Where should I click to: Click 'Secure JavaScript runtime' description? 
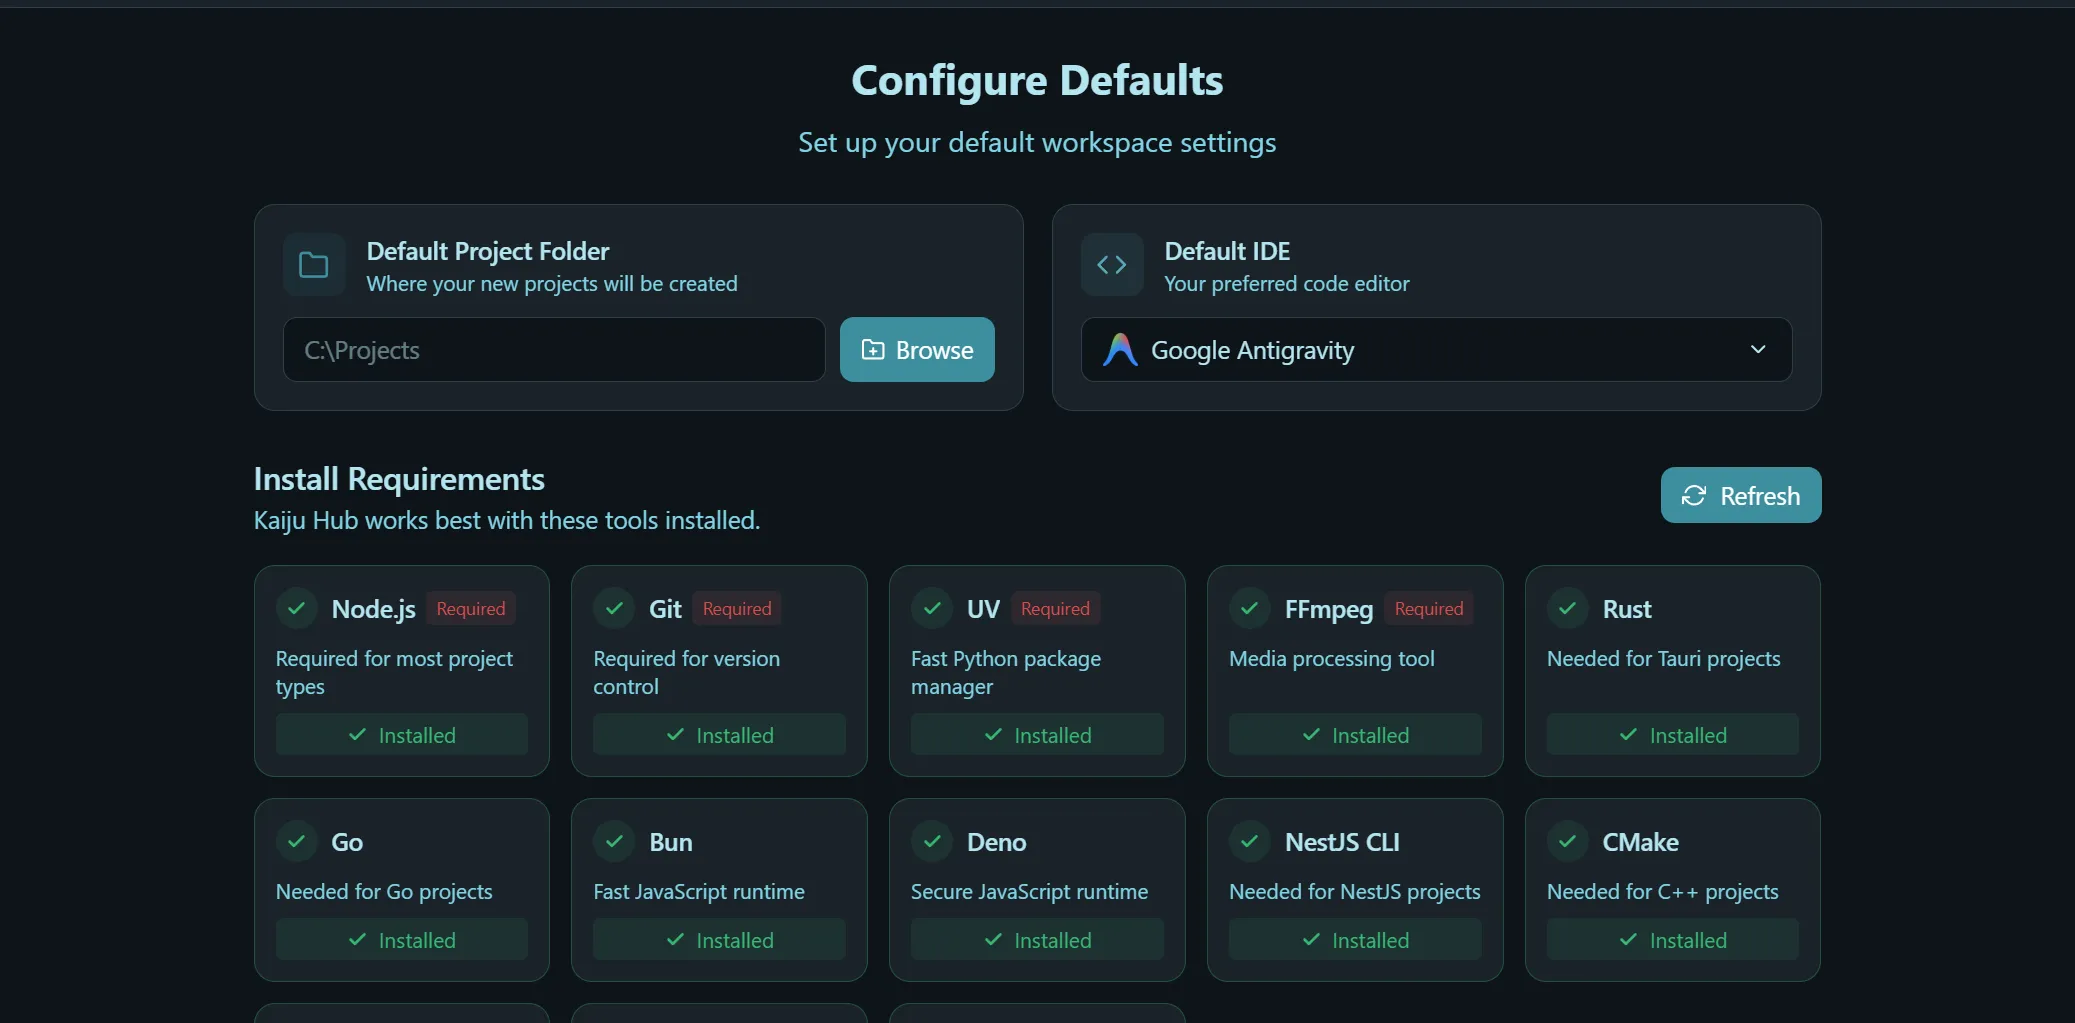[1029, 892]
